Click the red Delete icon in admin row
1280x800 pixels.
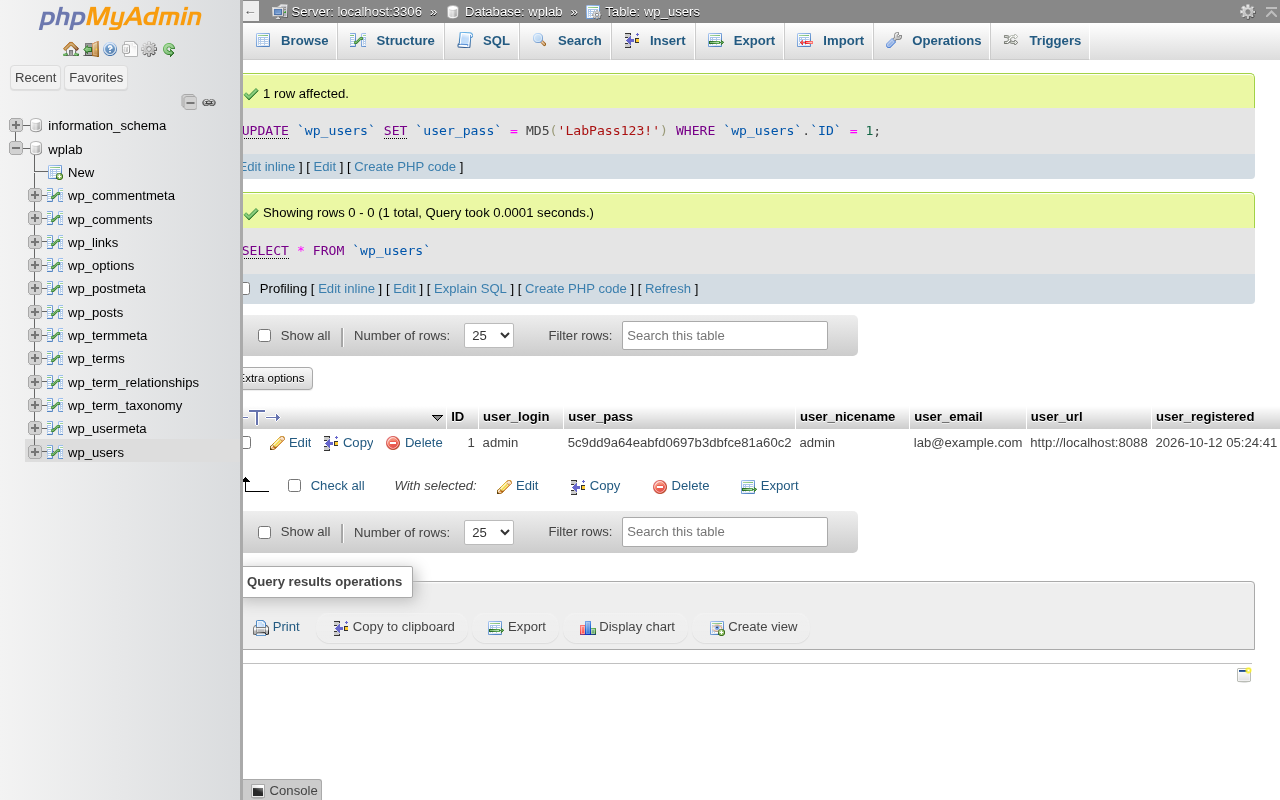(393, 443)
